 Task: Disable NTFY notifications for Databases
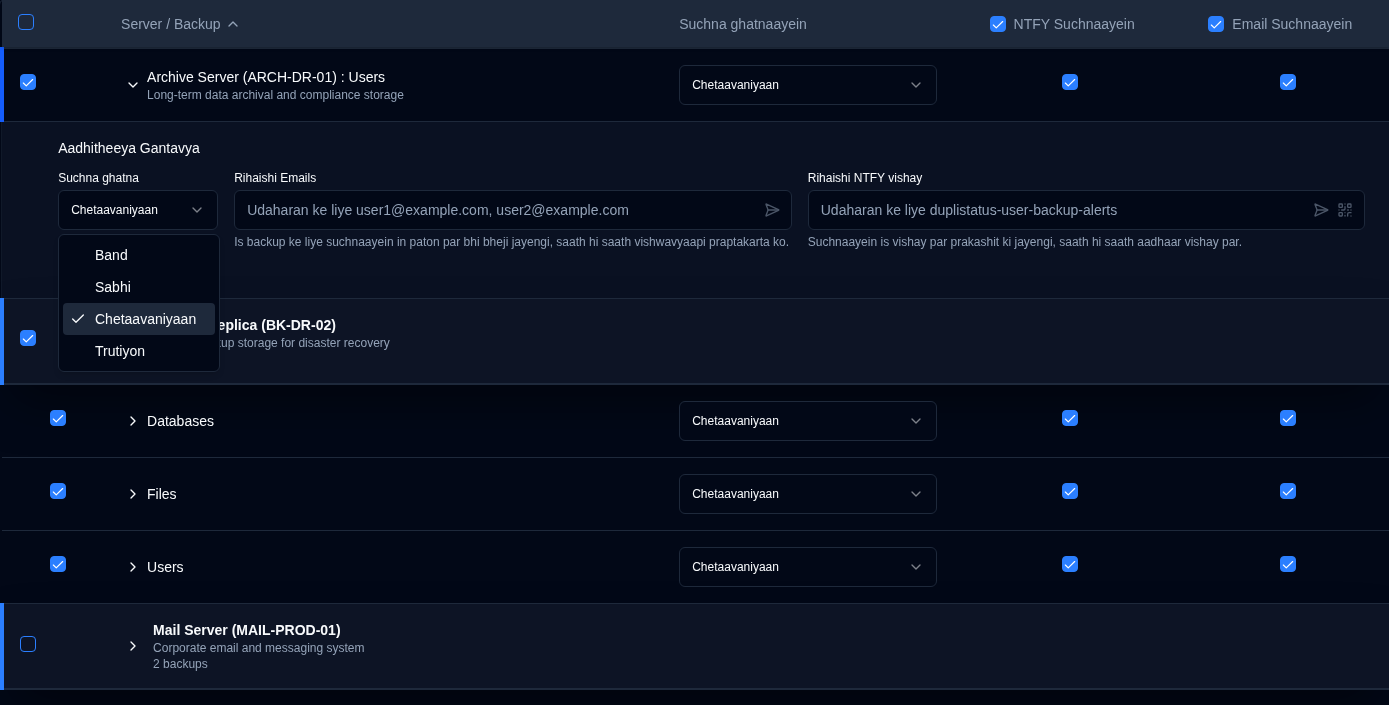[x=1070, y=418]
